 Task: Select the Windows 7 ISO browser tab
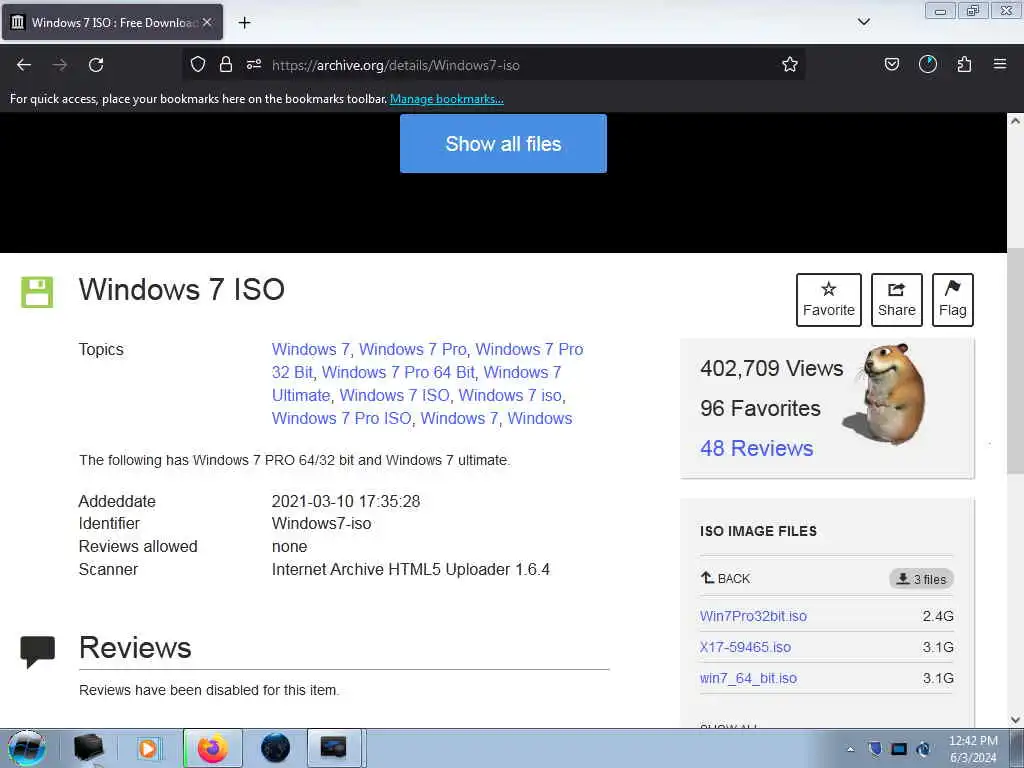[x=112, y=22]
